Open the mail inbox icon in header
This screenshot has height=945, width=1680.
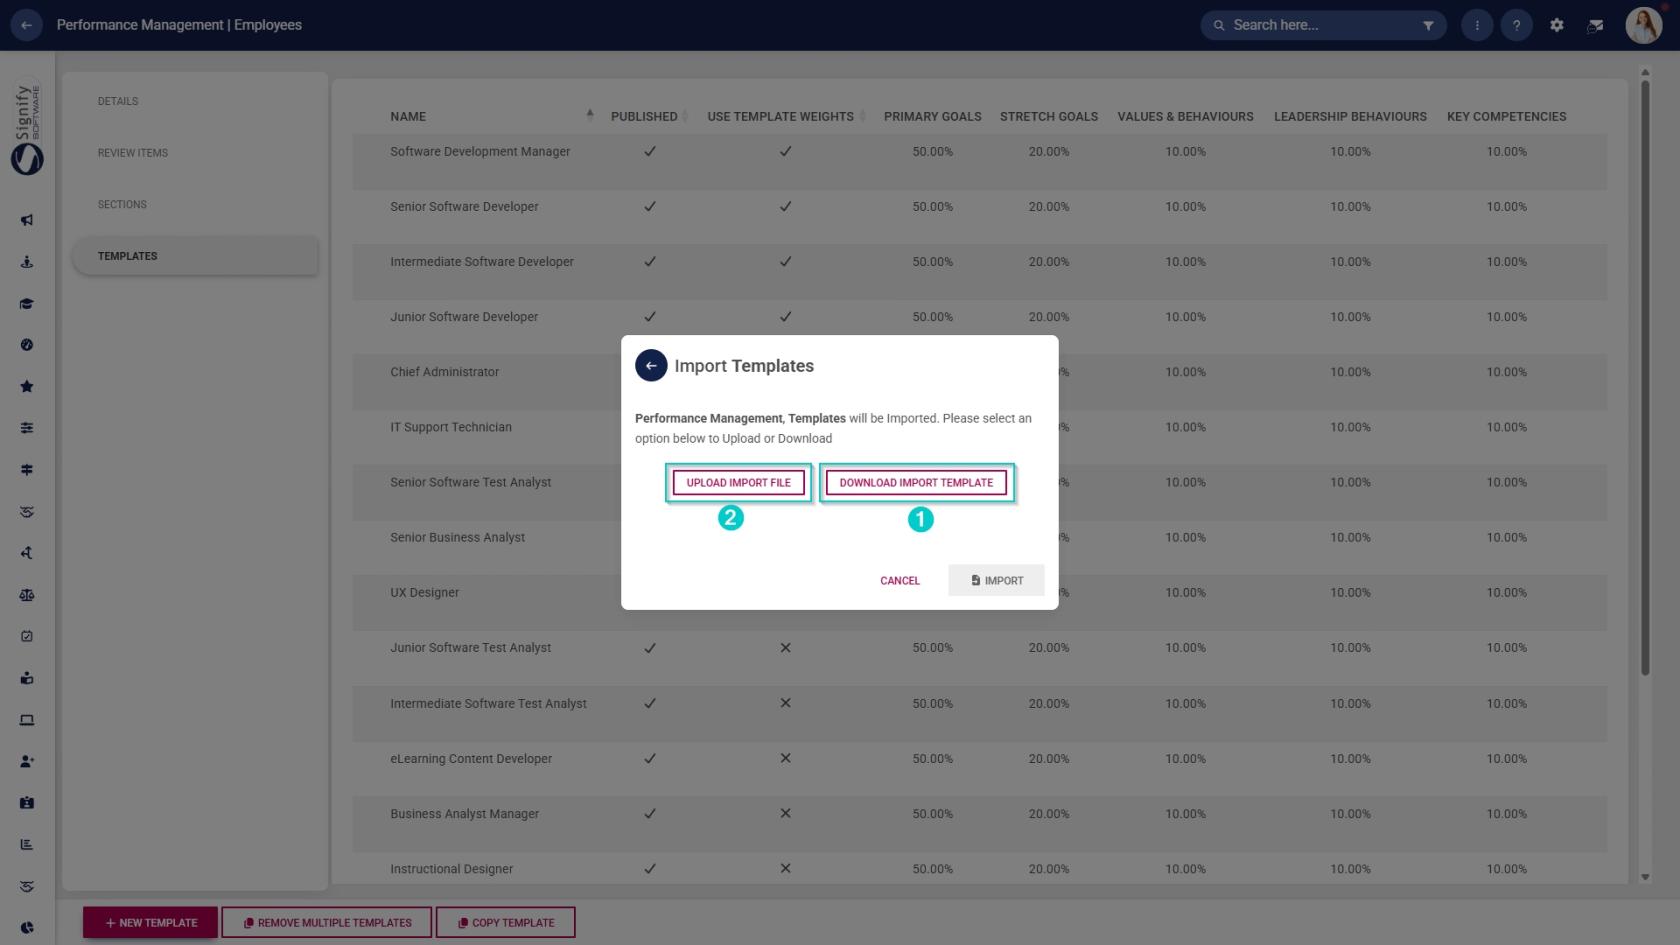click(x=1596, y=25)
